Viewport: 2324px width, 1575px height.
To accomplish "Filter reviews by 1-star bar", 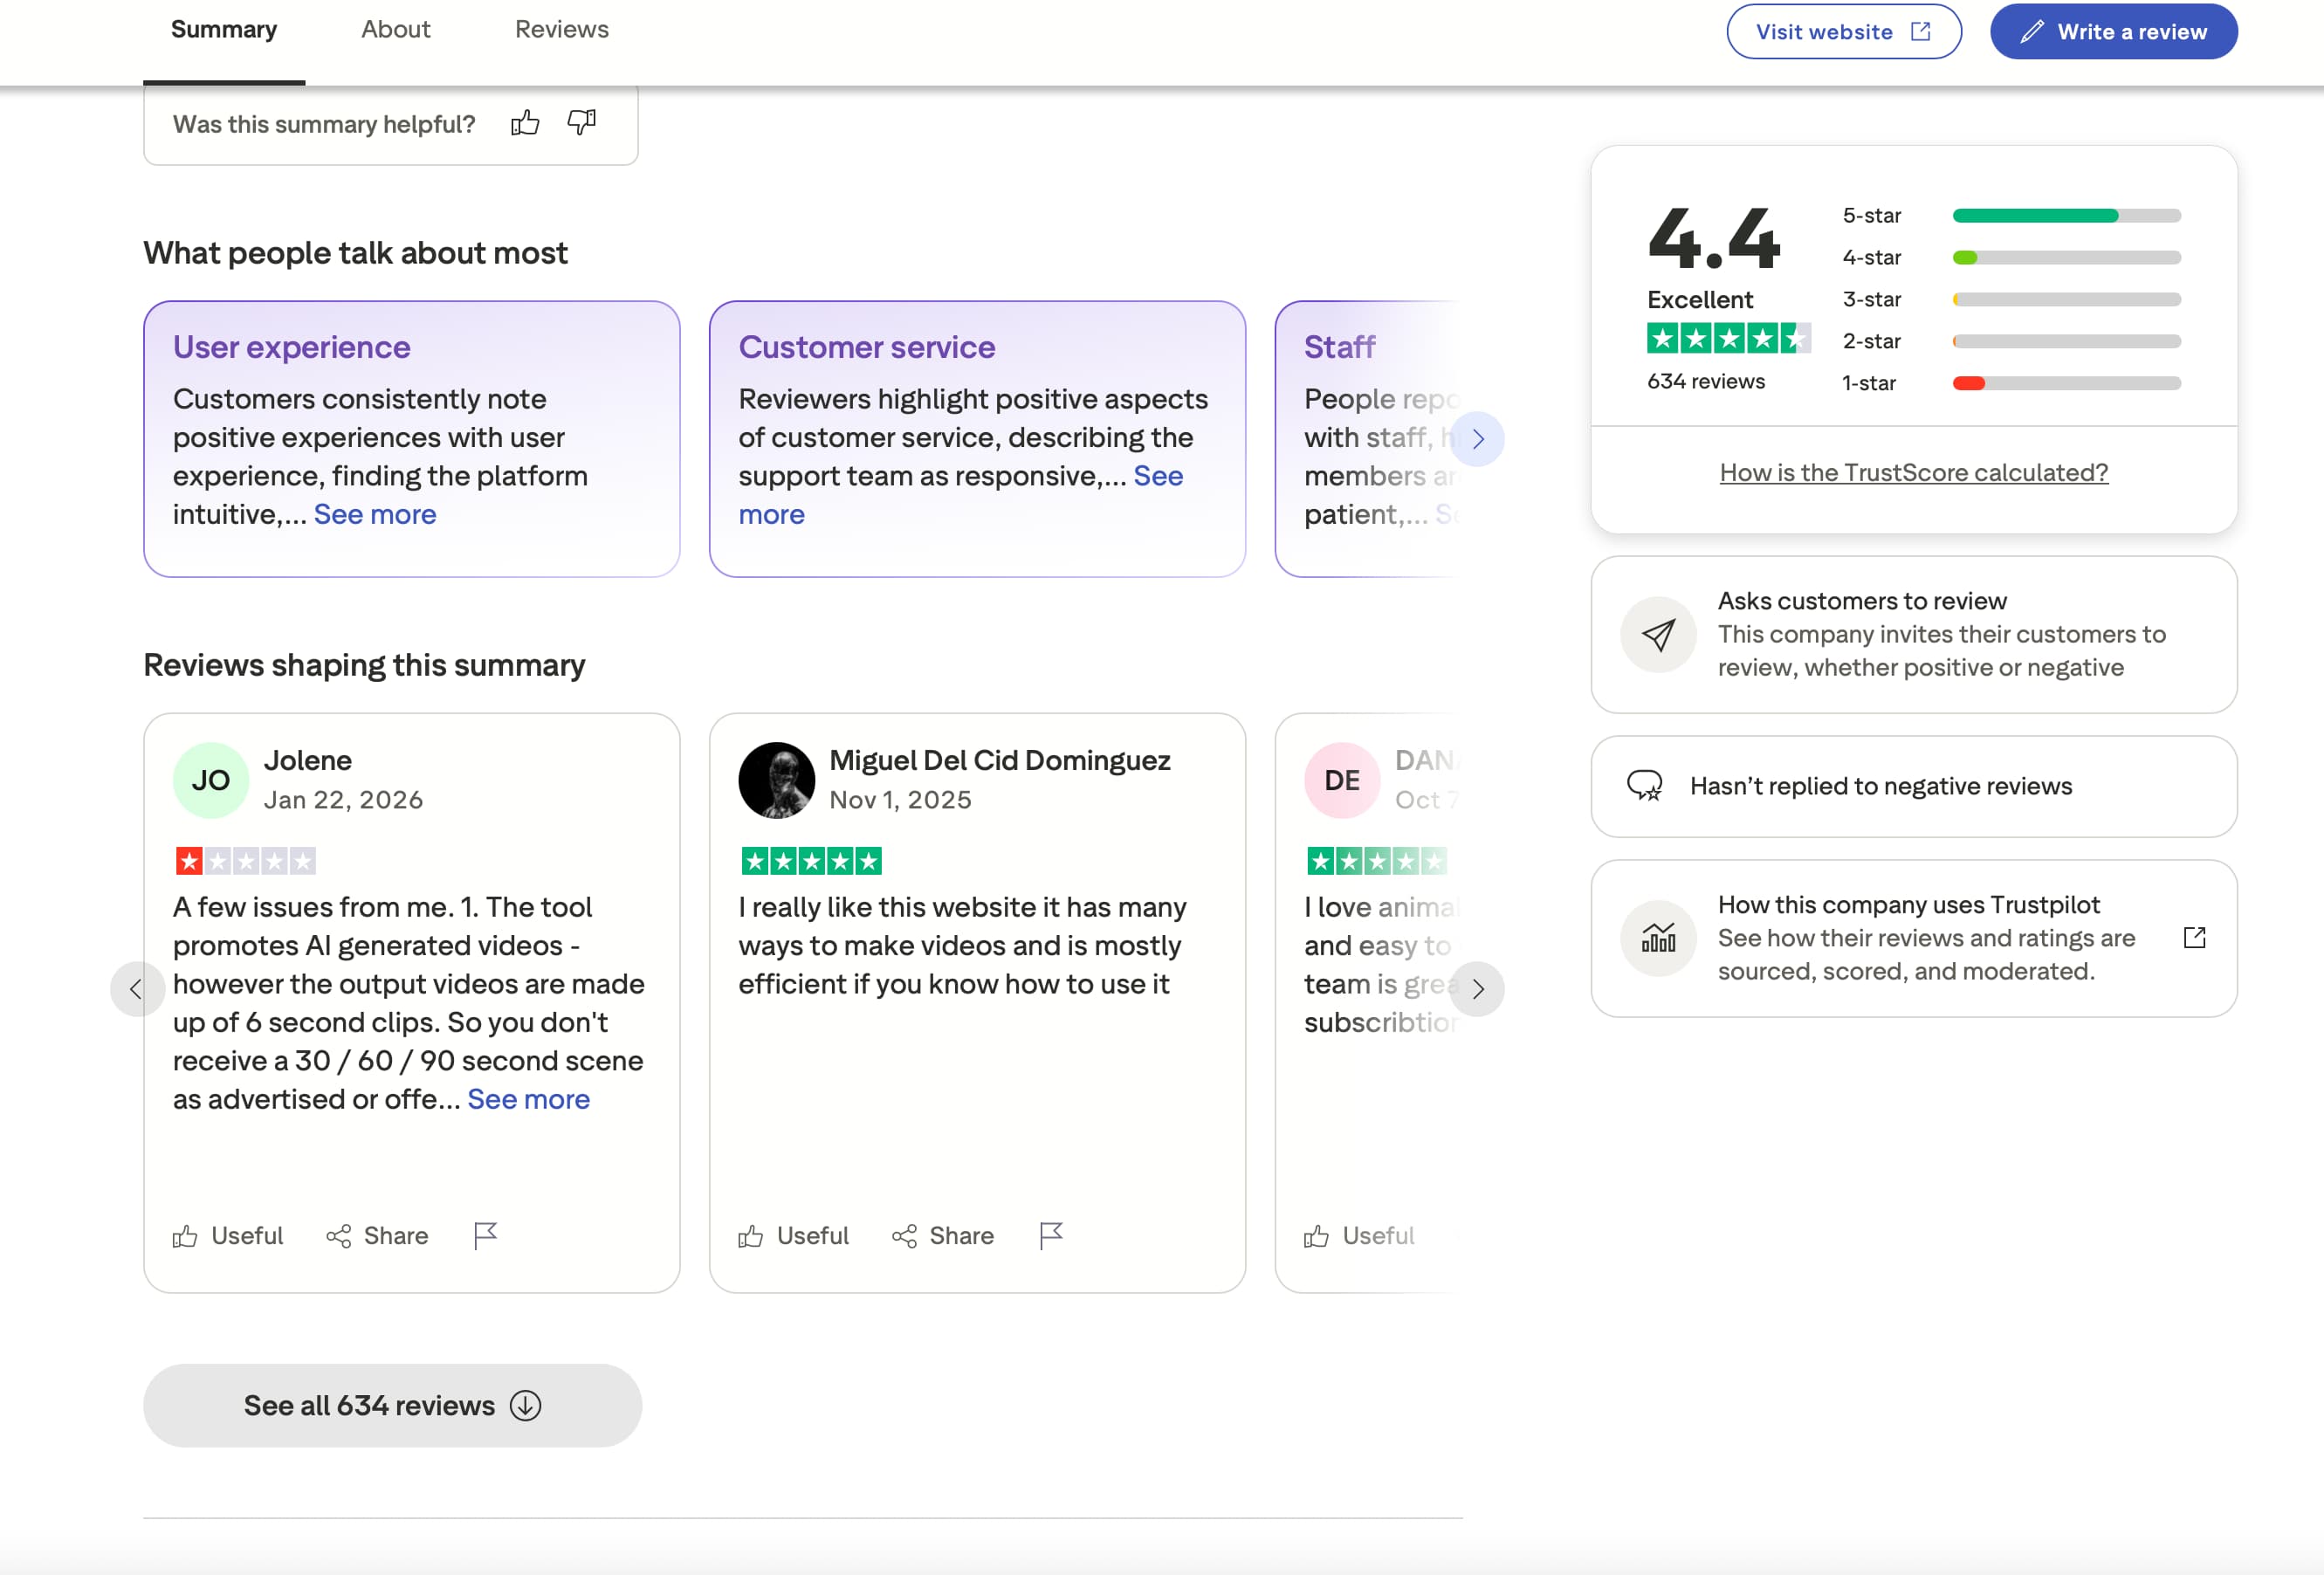I will click(x=2067, y=383).
